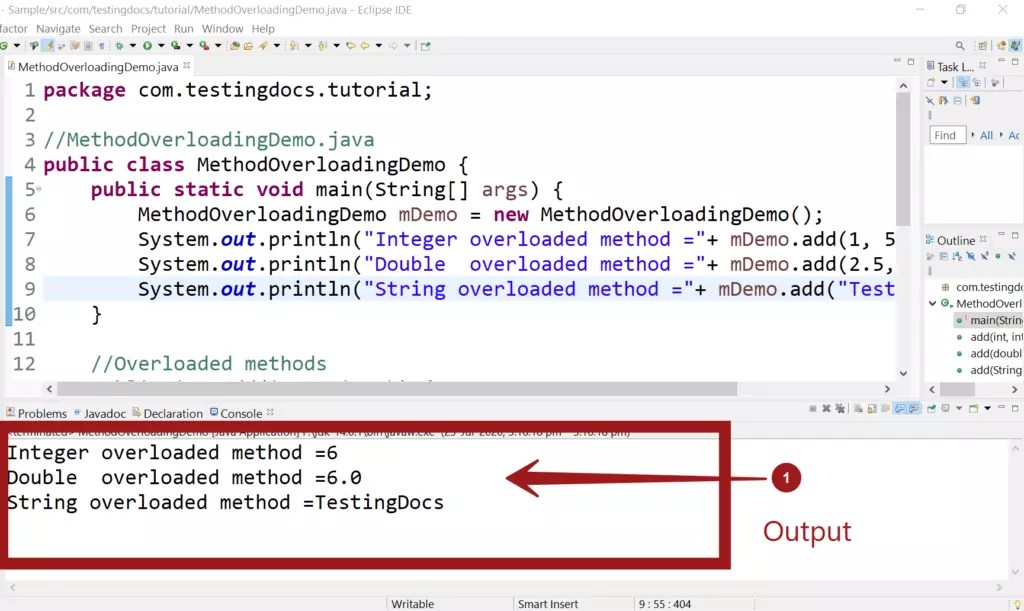Select main(String) in the Outline
The image size is (1024, 611).
pyautogui.click(x=989, y=320)
